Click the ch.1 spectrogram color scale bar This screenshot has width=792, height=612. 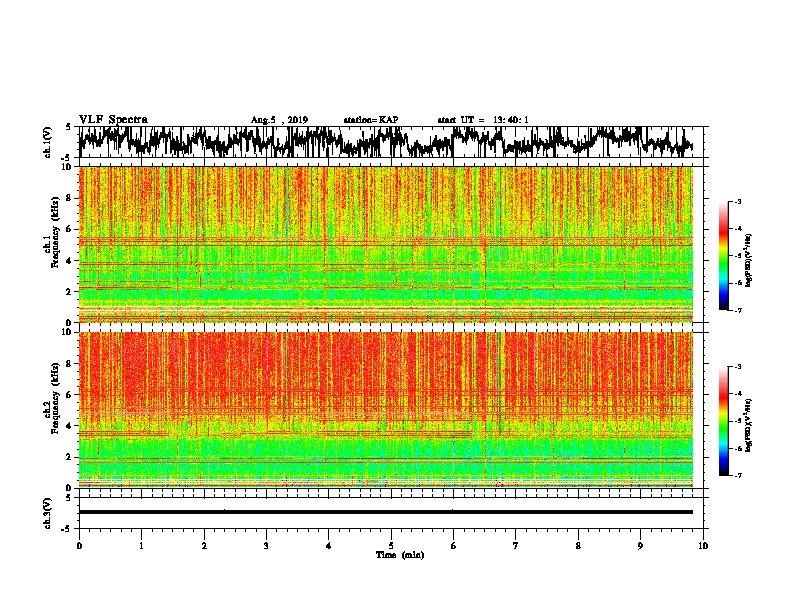click(724, 256)
